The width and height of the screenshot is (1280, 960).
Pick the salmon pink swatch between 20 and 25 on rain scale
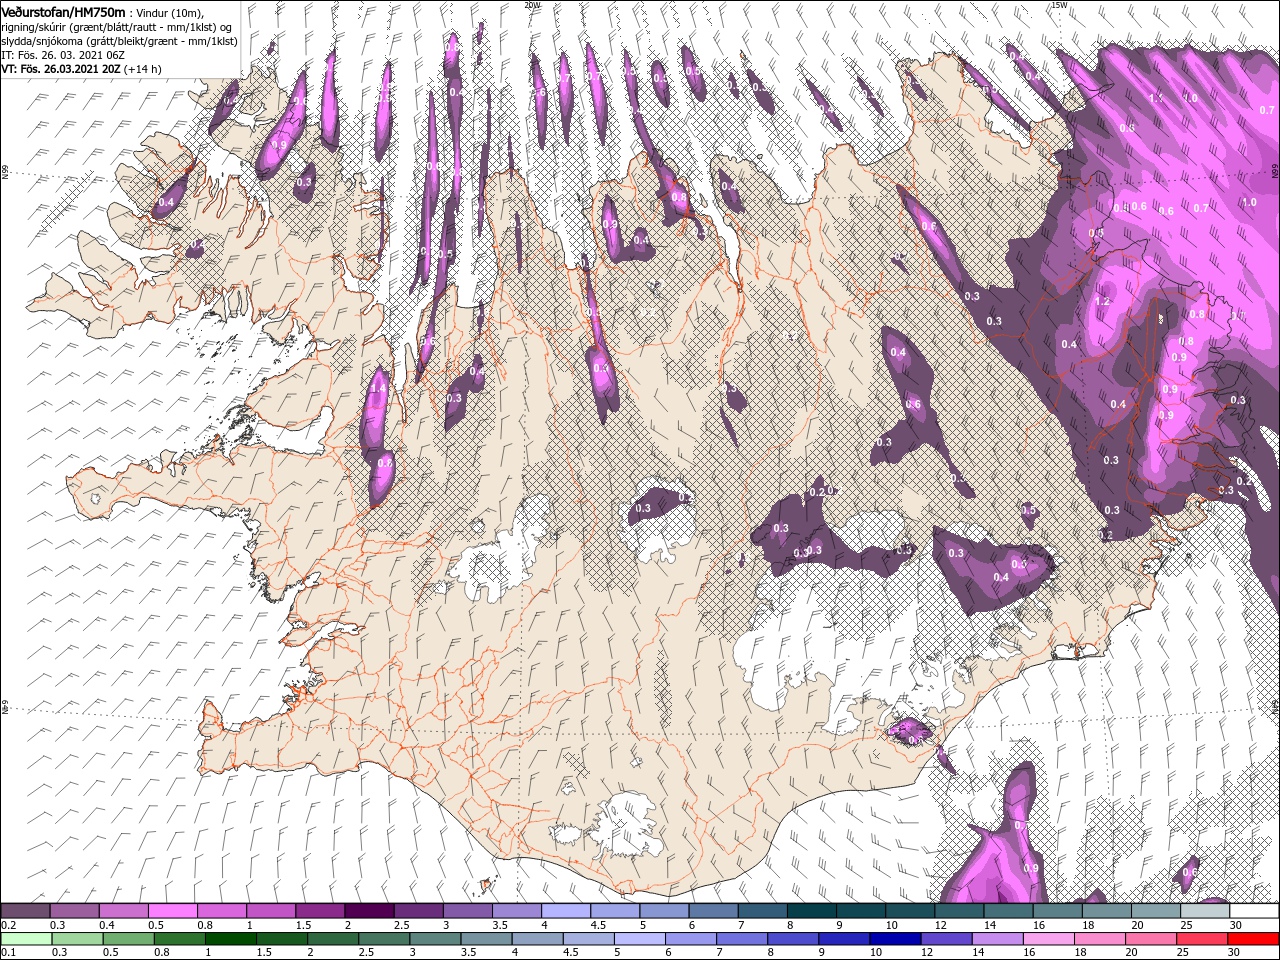[1152, 938]
